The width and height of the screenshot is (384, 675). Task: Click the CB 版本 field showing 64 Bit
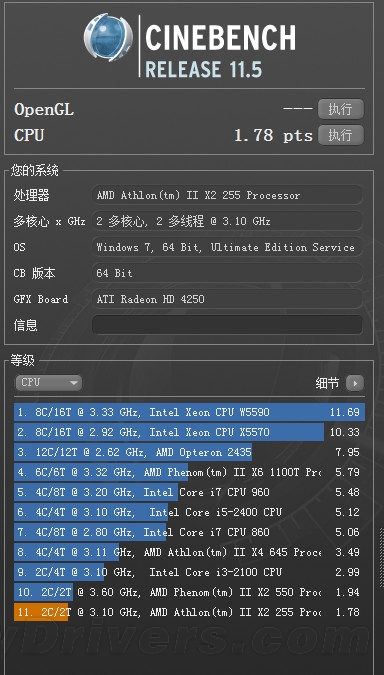point(227,273)
